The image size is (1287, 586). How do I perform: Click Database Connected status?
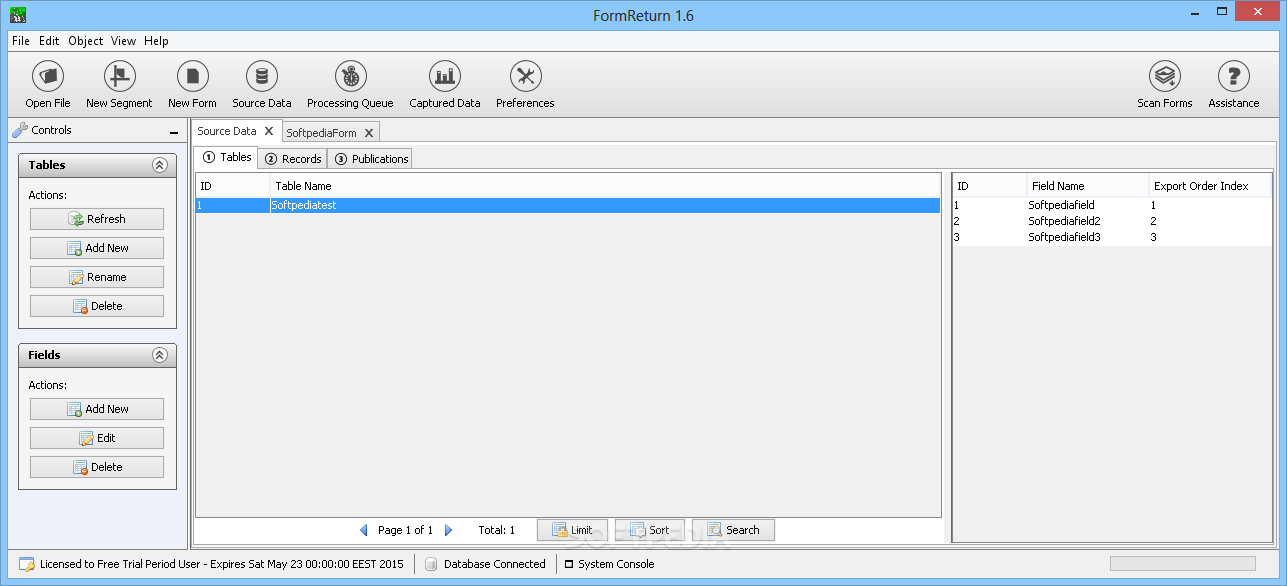(485, 564)
